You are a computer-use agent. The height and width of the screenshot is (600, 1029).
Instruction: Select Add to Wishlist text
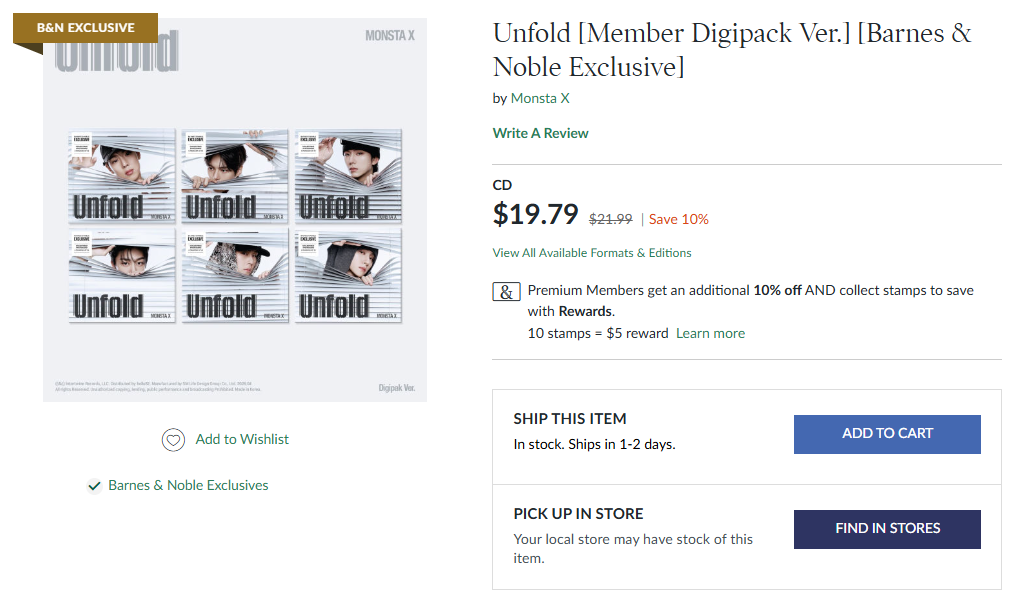pyautogui.click(x=242, y=440)
